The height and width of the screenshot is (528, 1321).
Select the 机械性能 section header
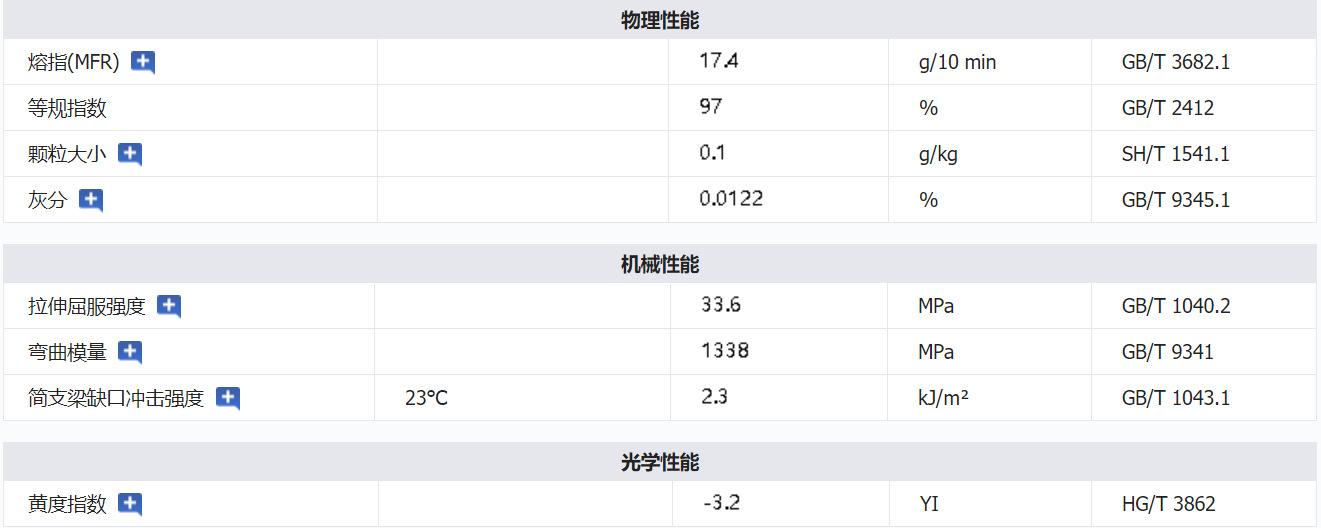660,264
